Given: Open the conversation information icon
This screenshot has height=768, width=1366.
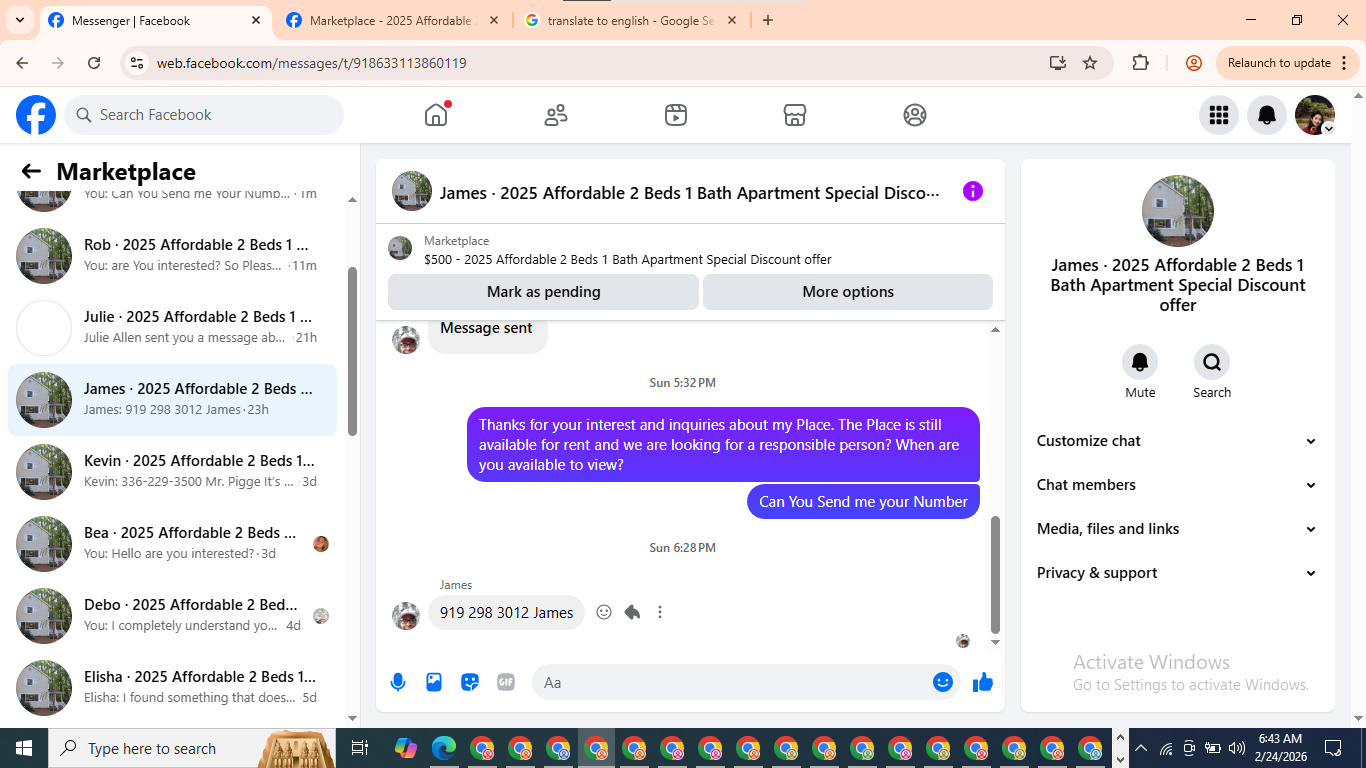Looking at the screenshot, I should [x=973, y=191].
